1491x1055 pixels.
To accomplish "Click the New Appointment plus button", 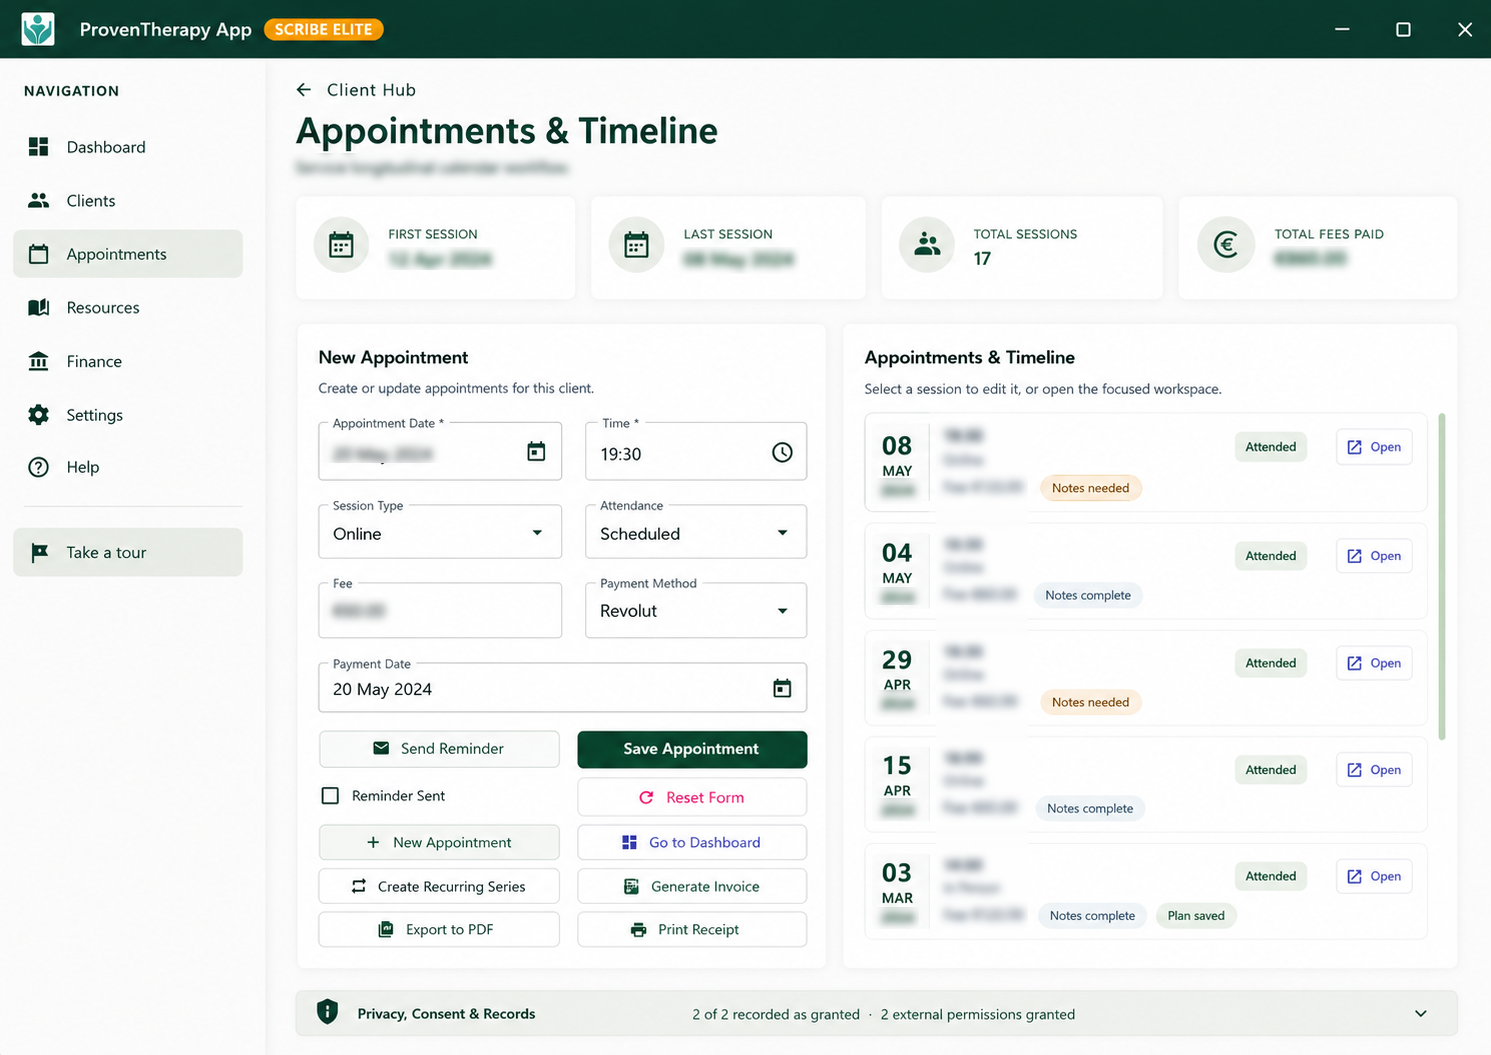I will (x=439, y=842).
